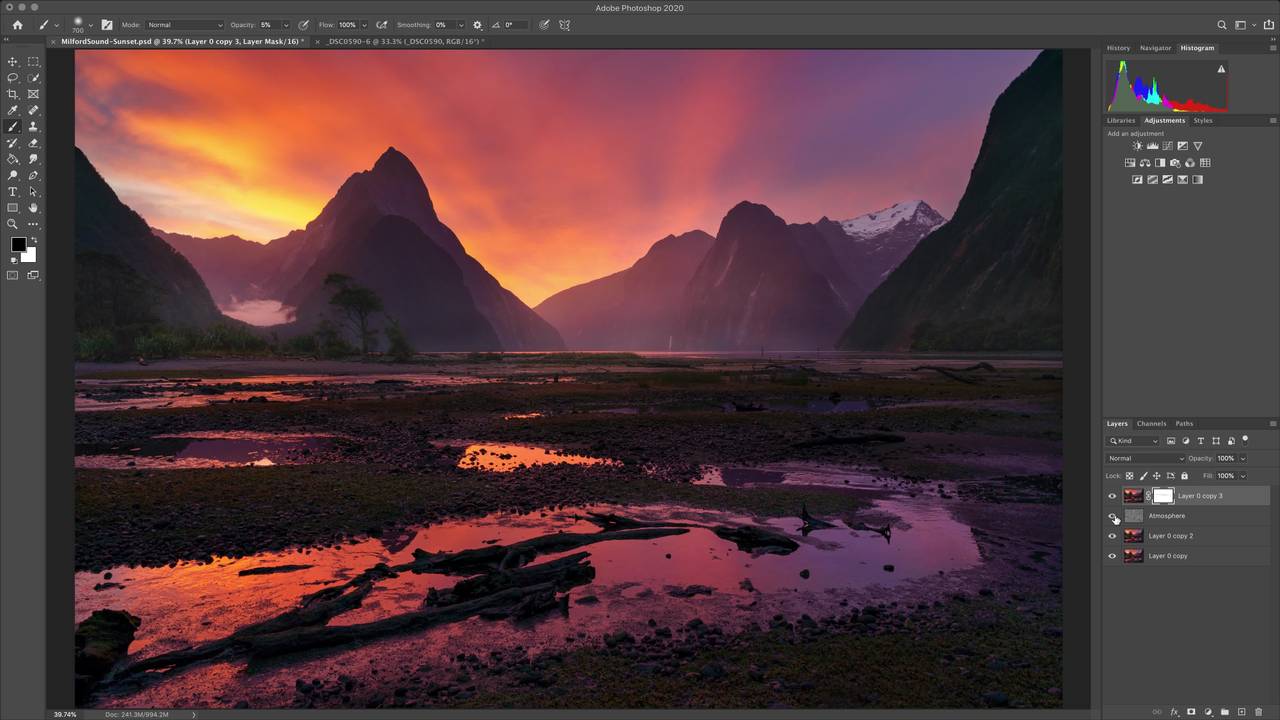Image resolution: width=1280 pixels, height=720 pixels.
Task: Toggle visibility of Atmosphere layer
Action: [1112, 516]
